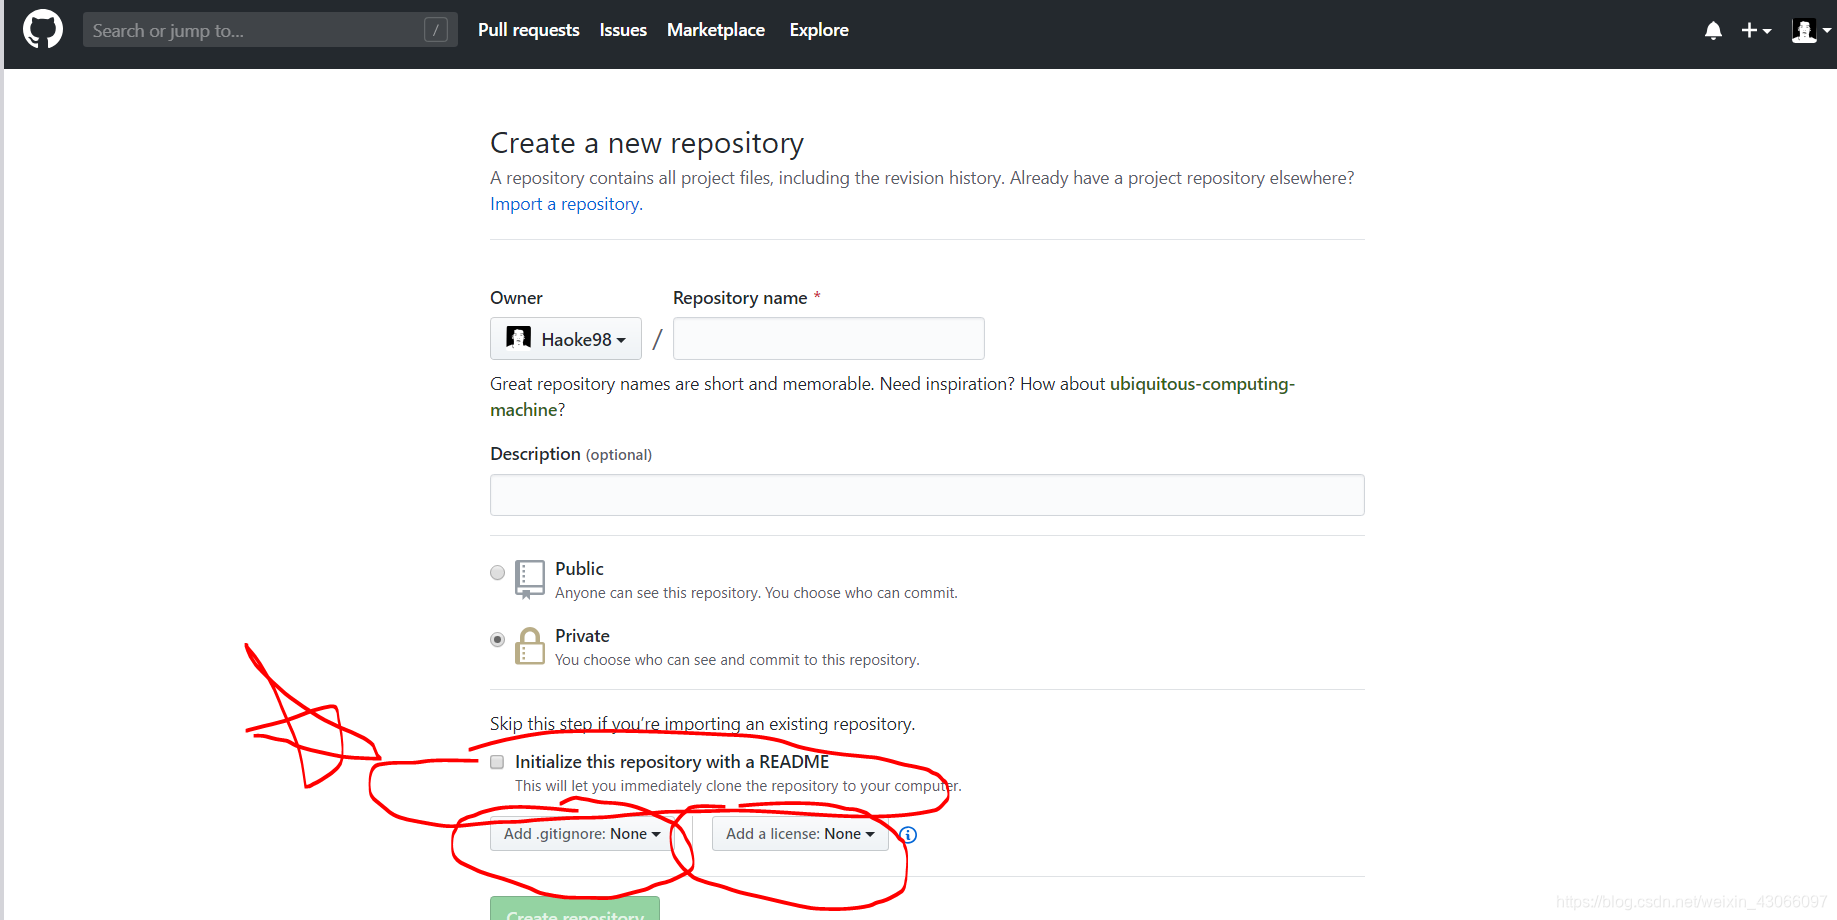Open the Add a license dropdown
The height and width of the screenshot is (920, 1837).
click(x=799, y=833)
